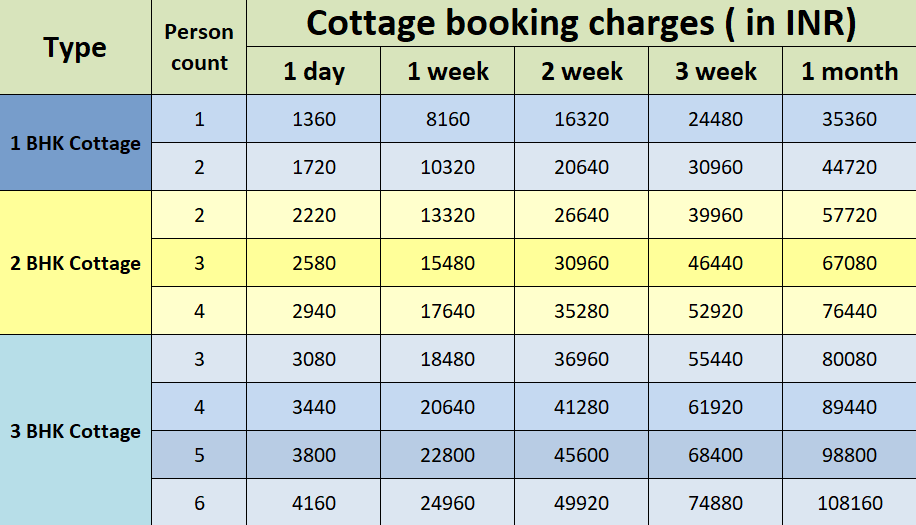Click the 1 month column header
The image size is (916, 525).
tap(849, 72)
